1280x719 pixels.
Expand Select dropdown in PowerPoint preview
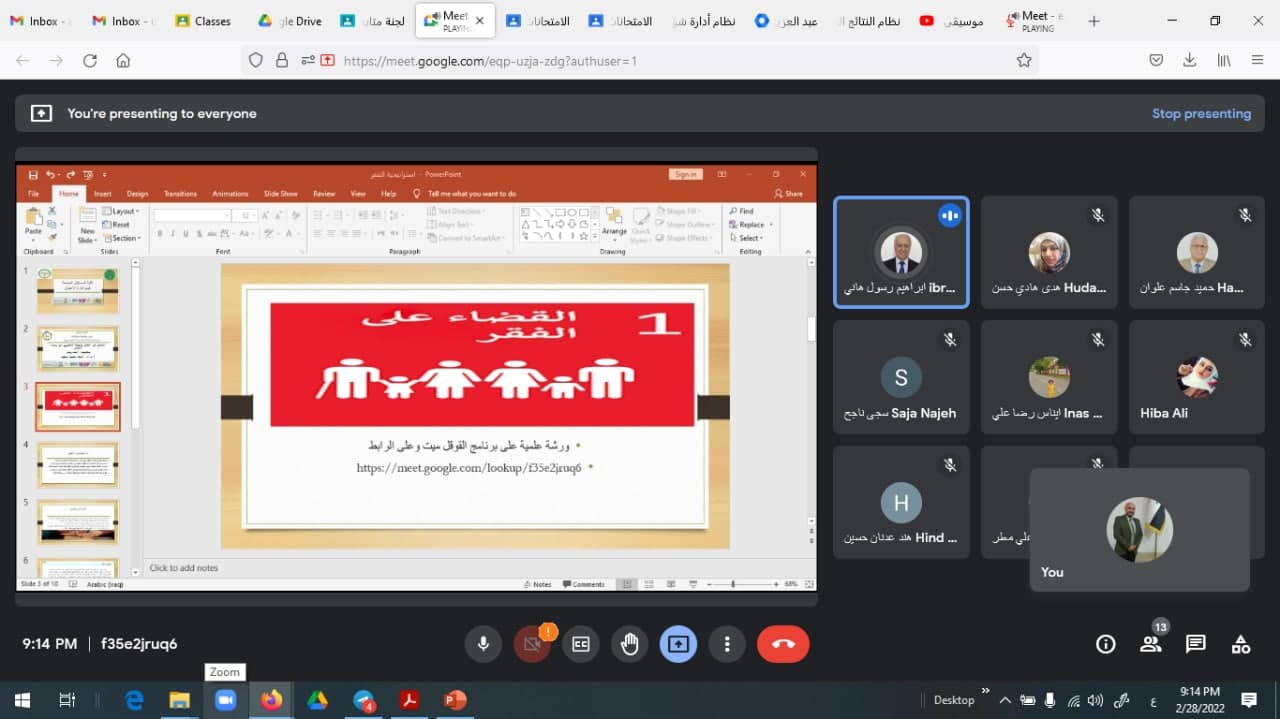(x=747, y=238)
